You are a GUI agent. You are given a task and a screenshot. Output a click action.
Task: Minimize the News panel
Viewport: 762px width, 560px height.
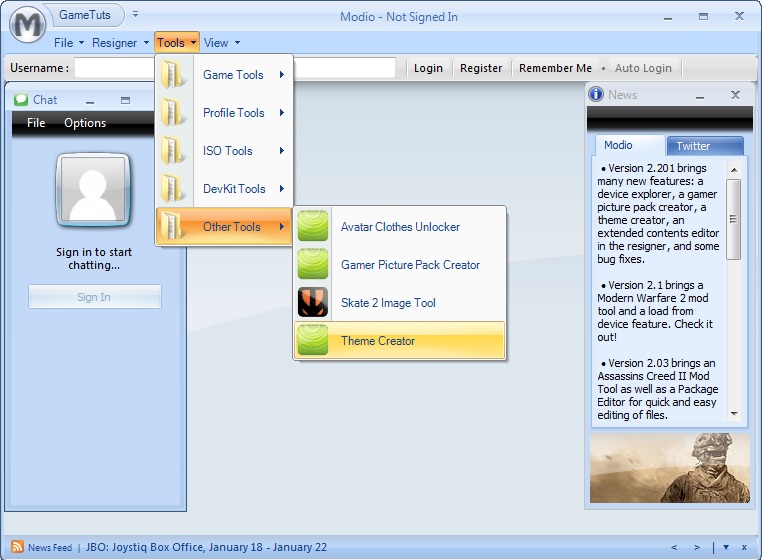coord(700,96)
